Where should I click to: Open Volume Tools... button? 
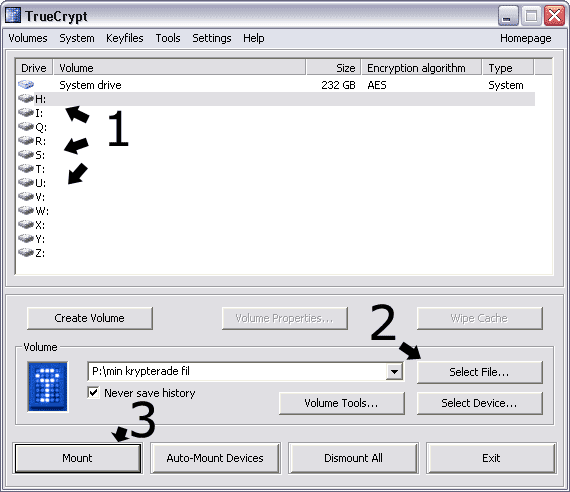pos(341,403)
